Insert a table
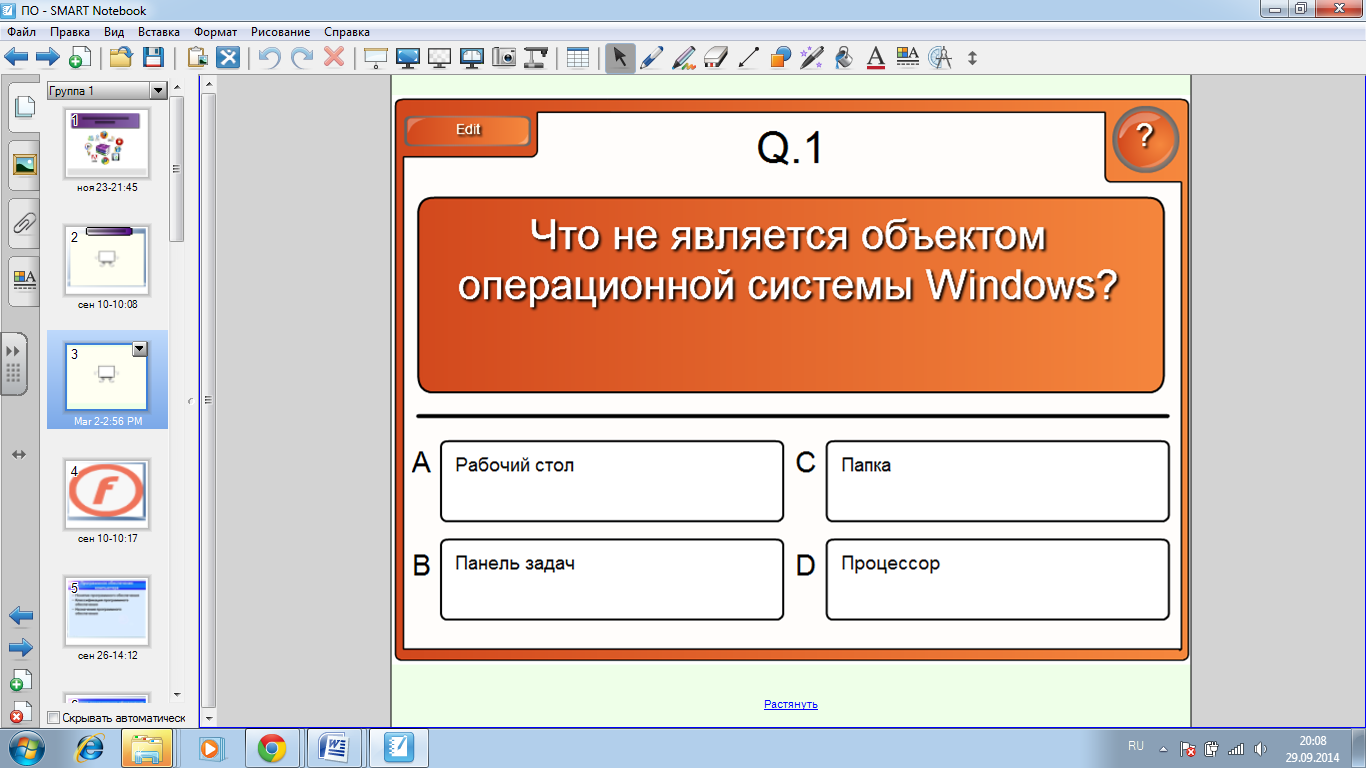This screenshot has width=1366, height=768. click(578, 57)
